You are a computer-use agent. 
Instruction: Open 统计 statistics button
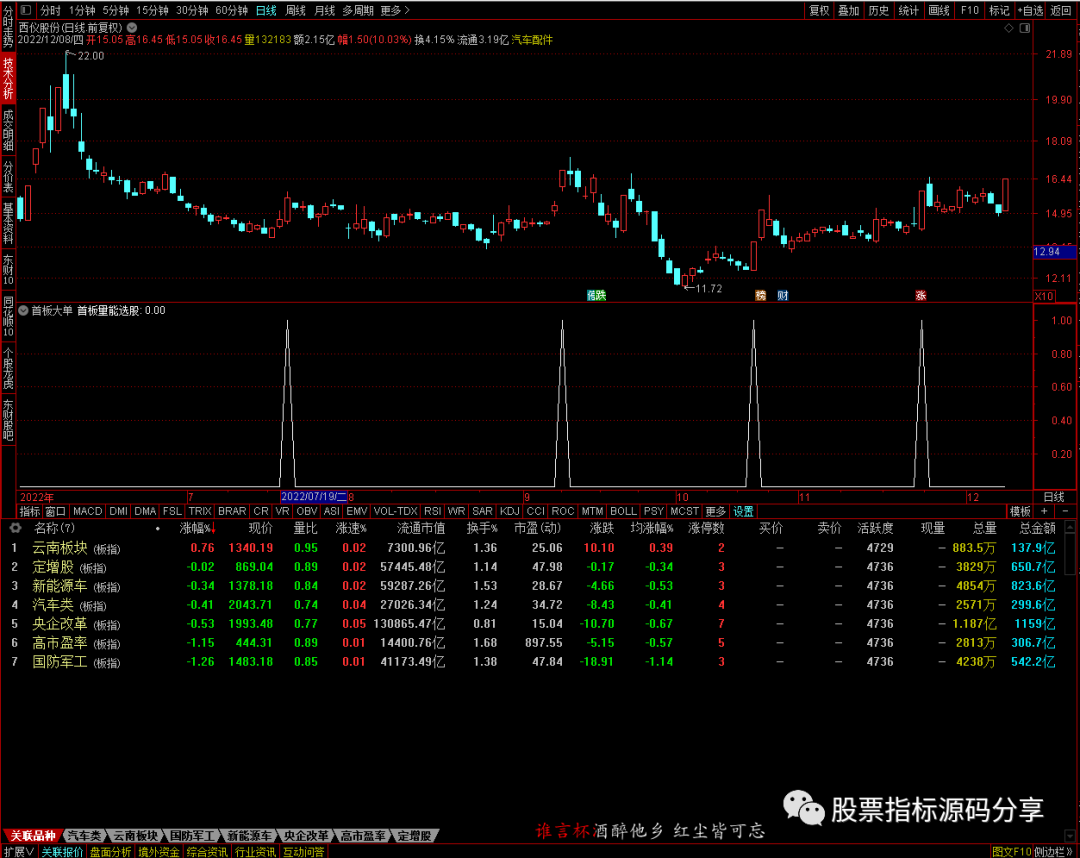click(x=908, y=10)
